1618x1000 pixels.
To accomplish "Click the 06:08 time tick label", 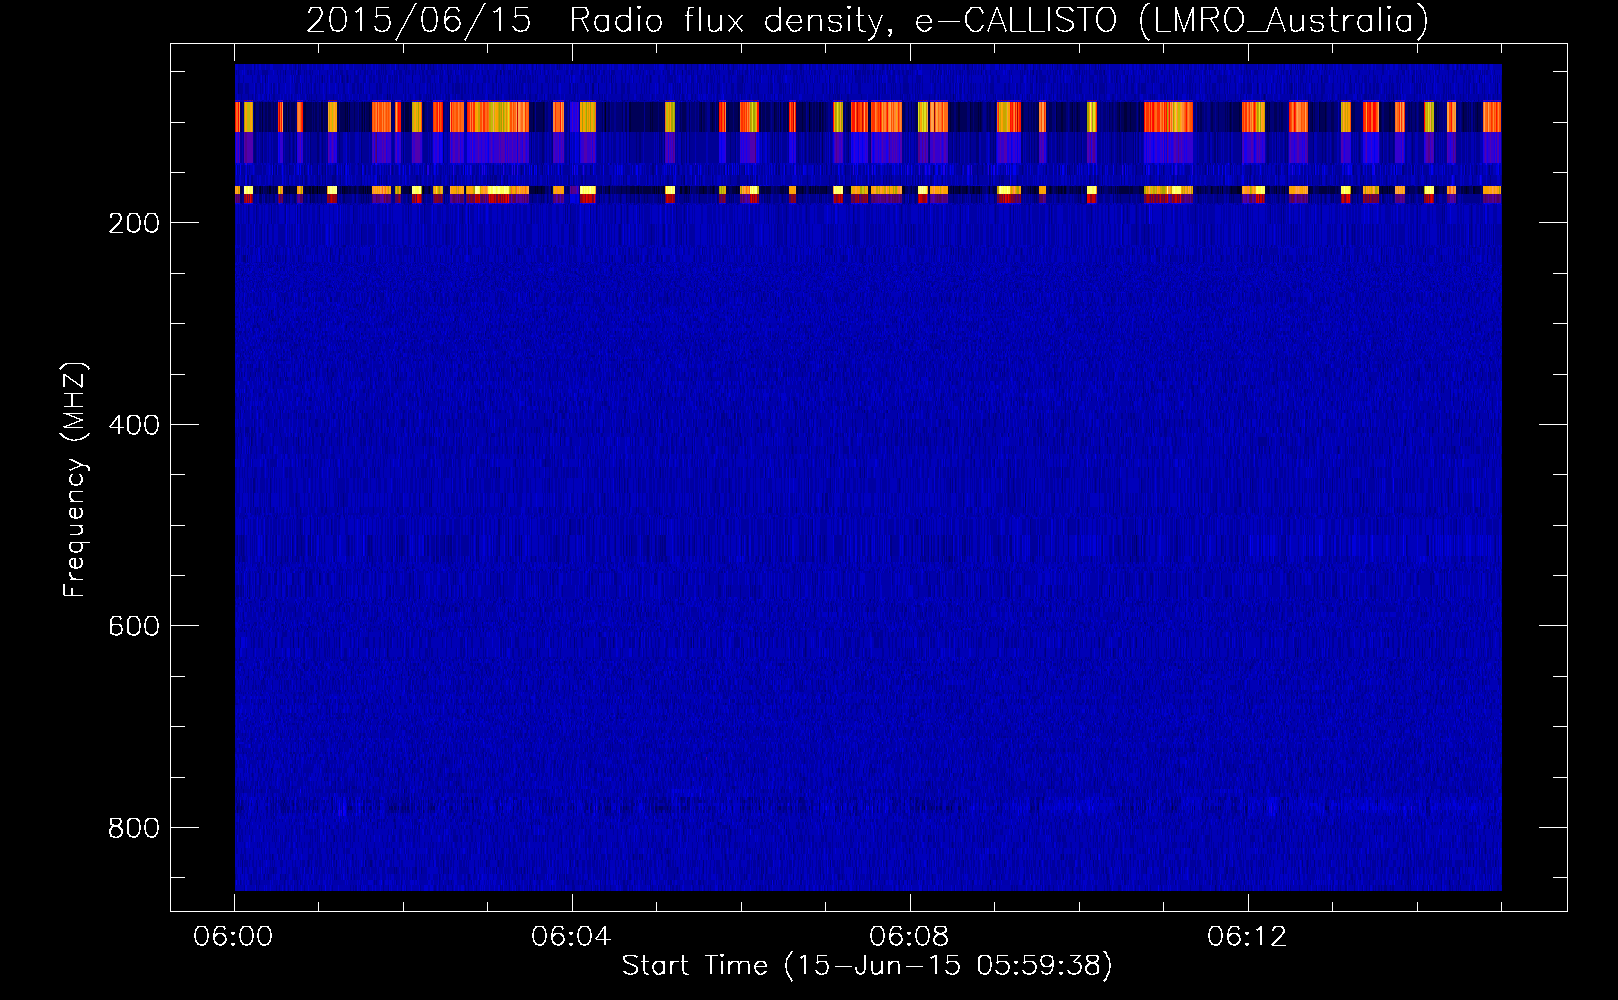I will click(x=909, y=937).
